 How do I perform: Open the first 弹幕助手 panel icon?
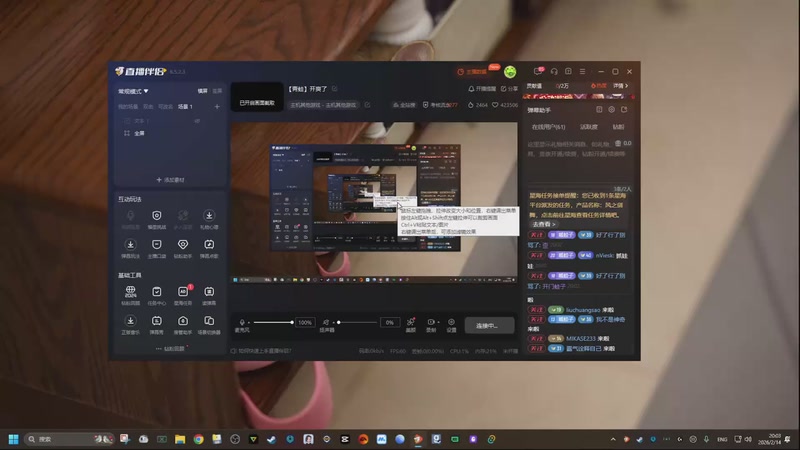click(599, 110)
